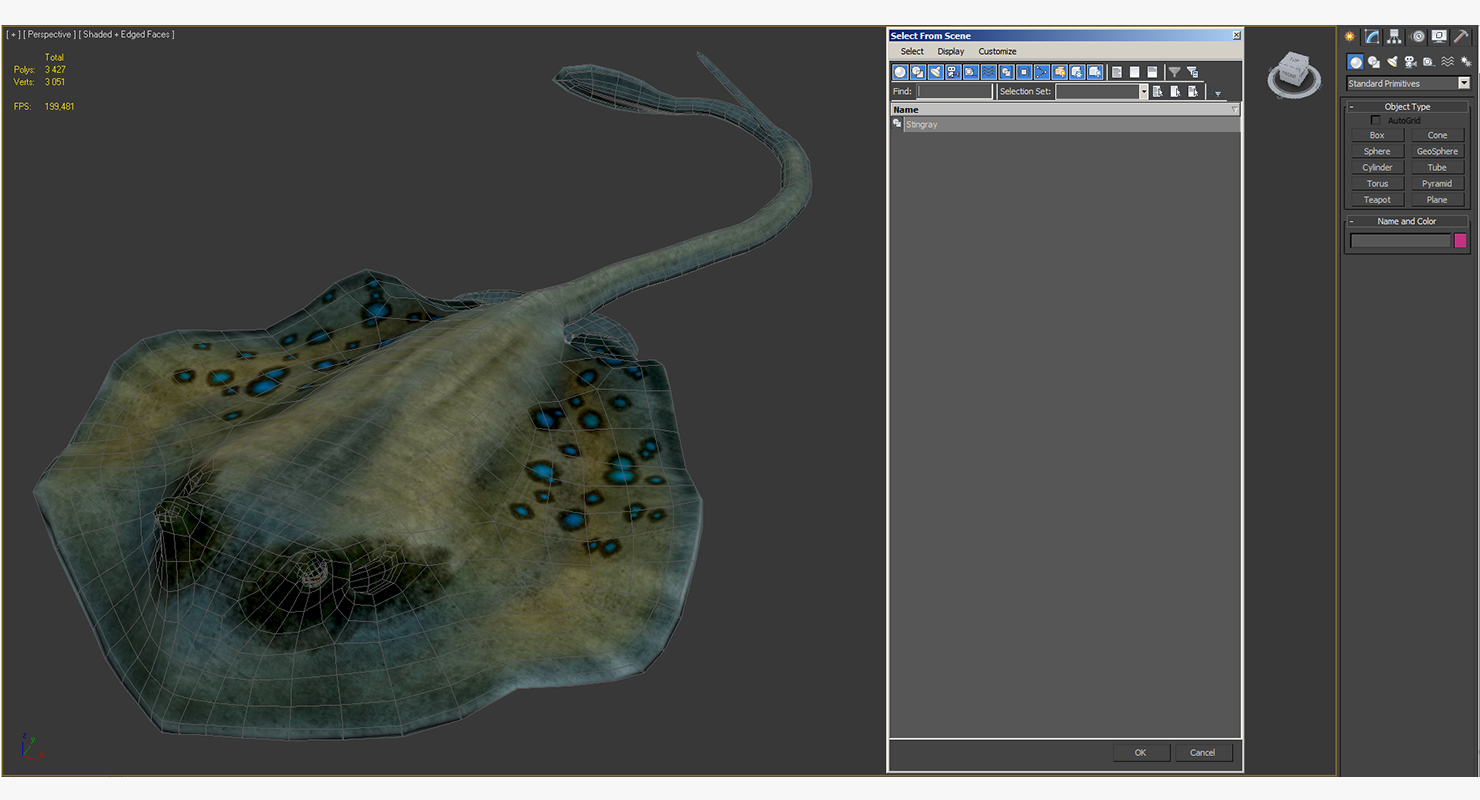Click the Find input field
Screen dimensions: 1480x800
click(955, 91)
